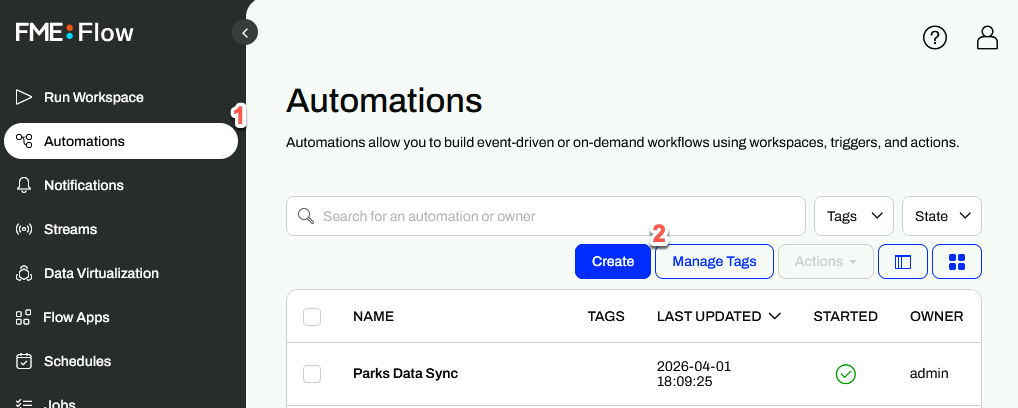Click the Automations workflow icon in sidebar
The width and height of the screenshot is (1018, 408).
(x=24, y=141)
